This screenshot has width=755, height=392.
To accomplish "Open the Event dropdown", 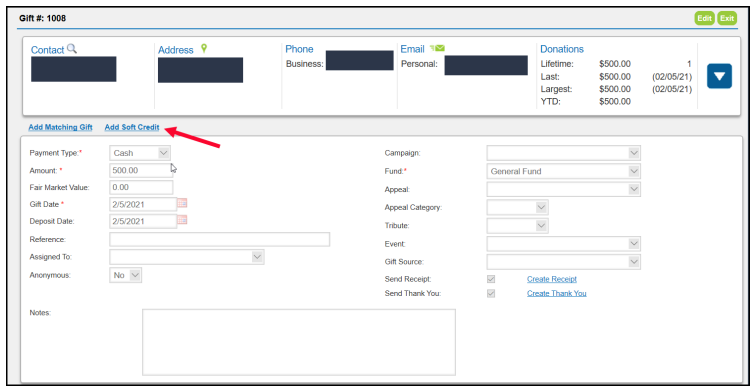I will tap(563, 244).
